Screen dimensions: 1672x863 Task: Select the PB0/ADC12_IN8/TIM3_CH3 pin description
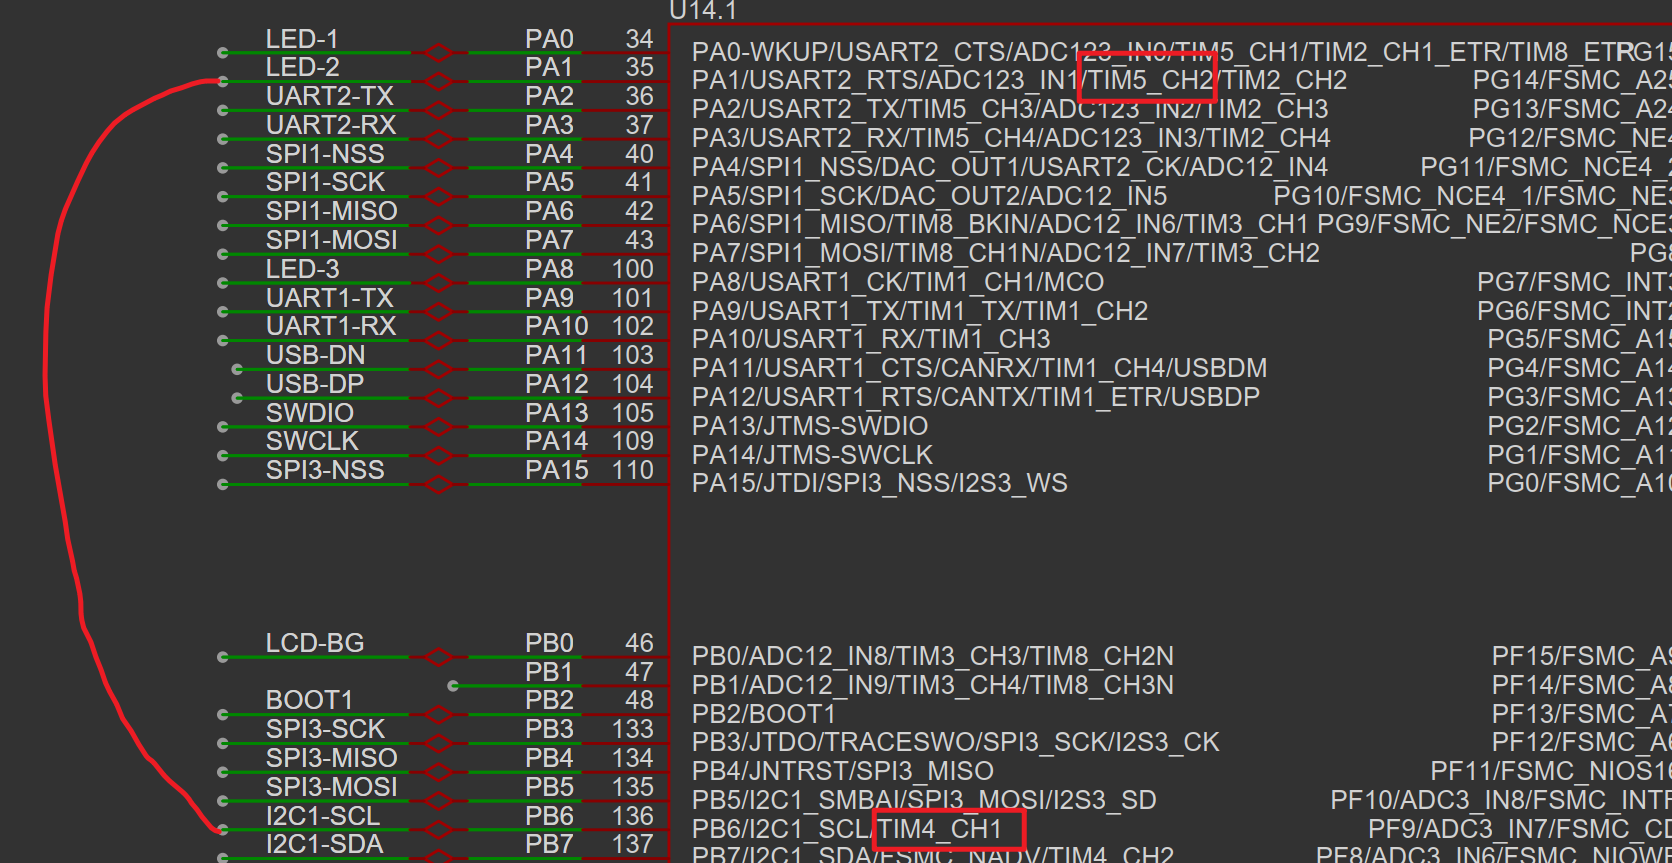(x=933, y=656)
